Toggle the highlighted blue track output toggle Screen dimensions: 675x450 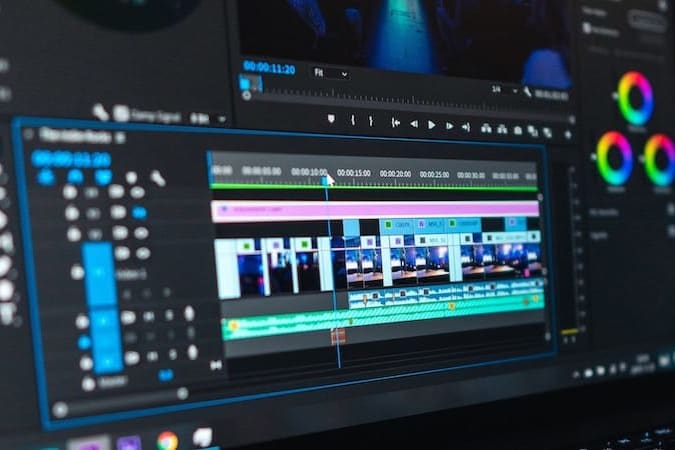point(139,212)
